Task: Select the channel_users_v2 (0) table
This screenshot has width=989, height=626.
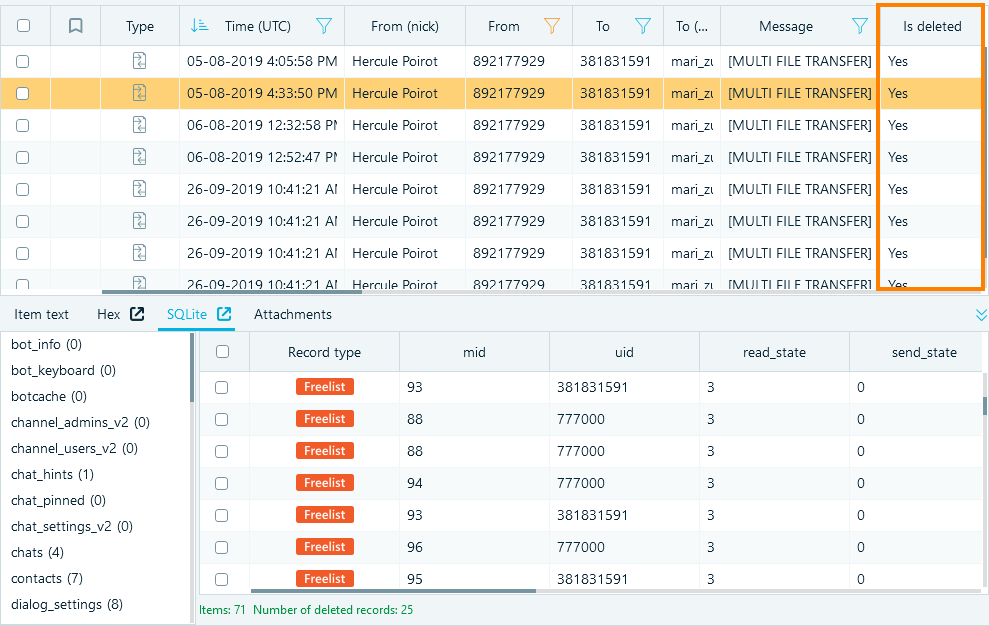Action: point(74,448)
